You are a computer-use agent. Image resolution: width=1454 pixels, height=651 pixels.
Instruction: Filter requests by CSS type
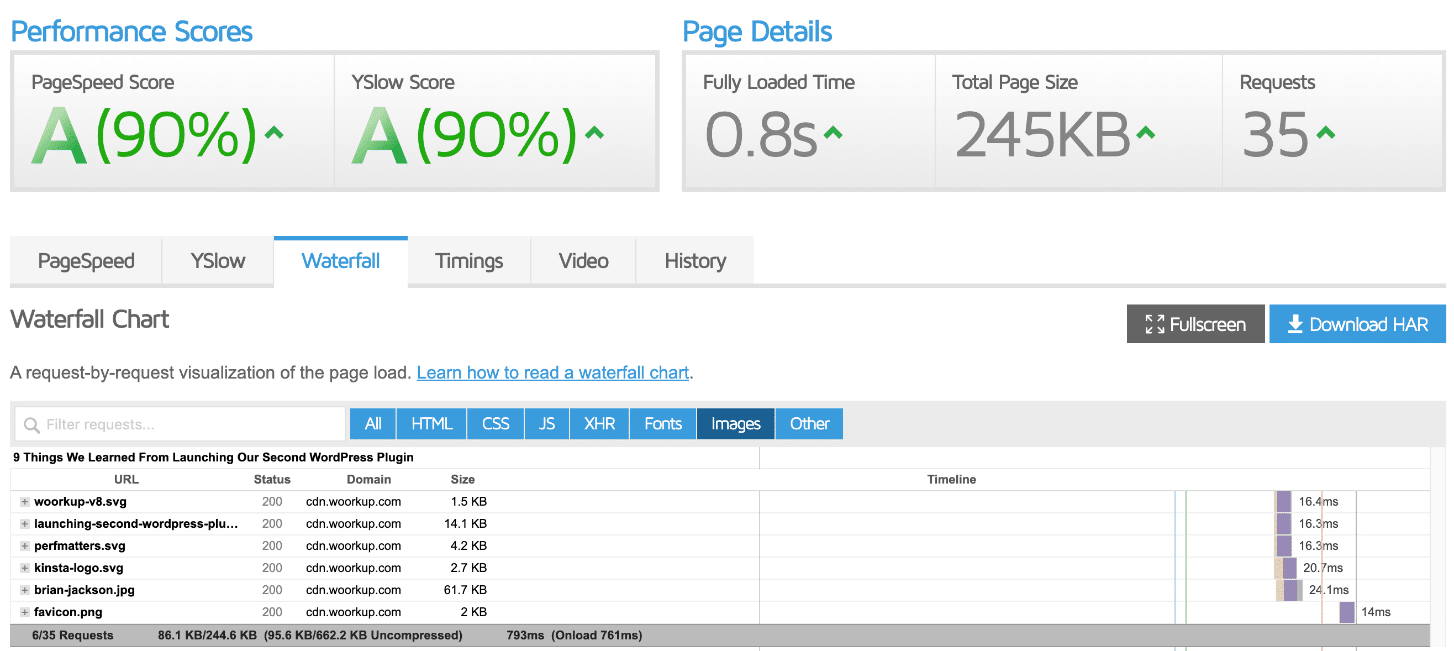click(496, 424)
